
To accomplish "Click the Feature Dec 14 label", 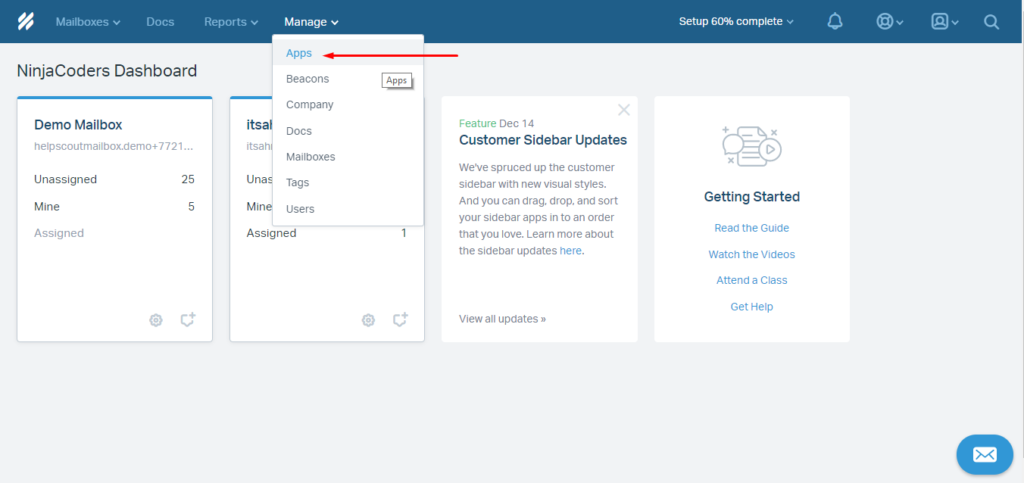I will point(497,123).
